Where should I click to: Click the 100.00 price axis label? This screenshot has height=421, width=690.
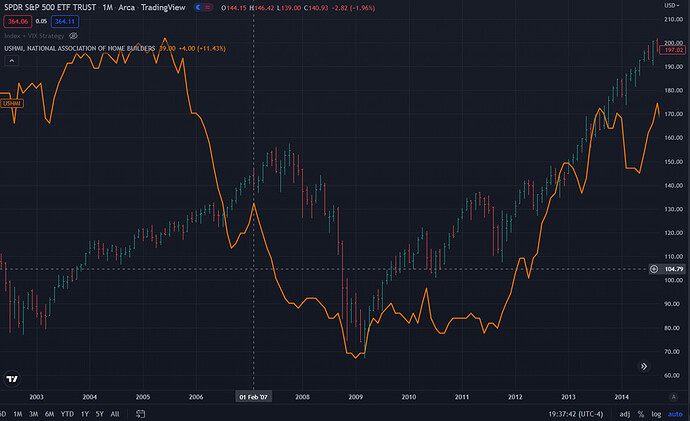[x=673, y=280]
